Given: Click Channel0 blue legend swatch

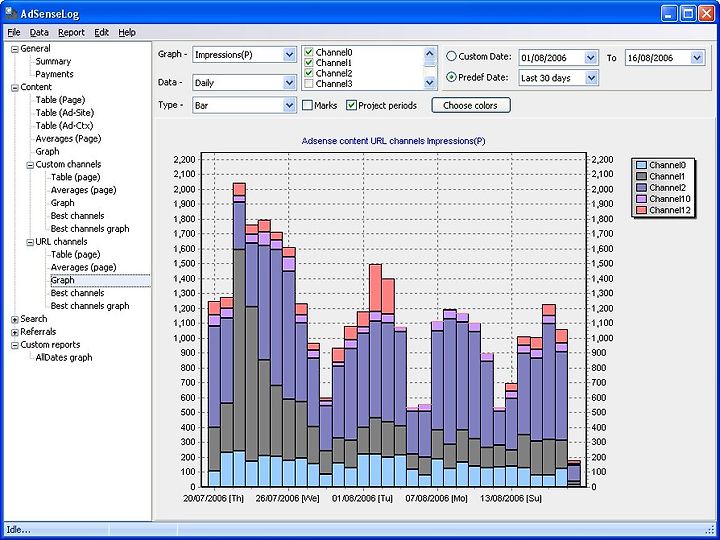Looking at the screenshot, I should [x=641, y=165].
